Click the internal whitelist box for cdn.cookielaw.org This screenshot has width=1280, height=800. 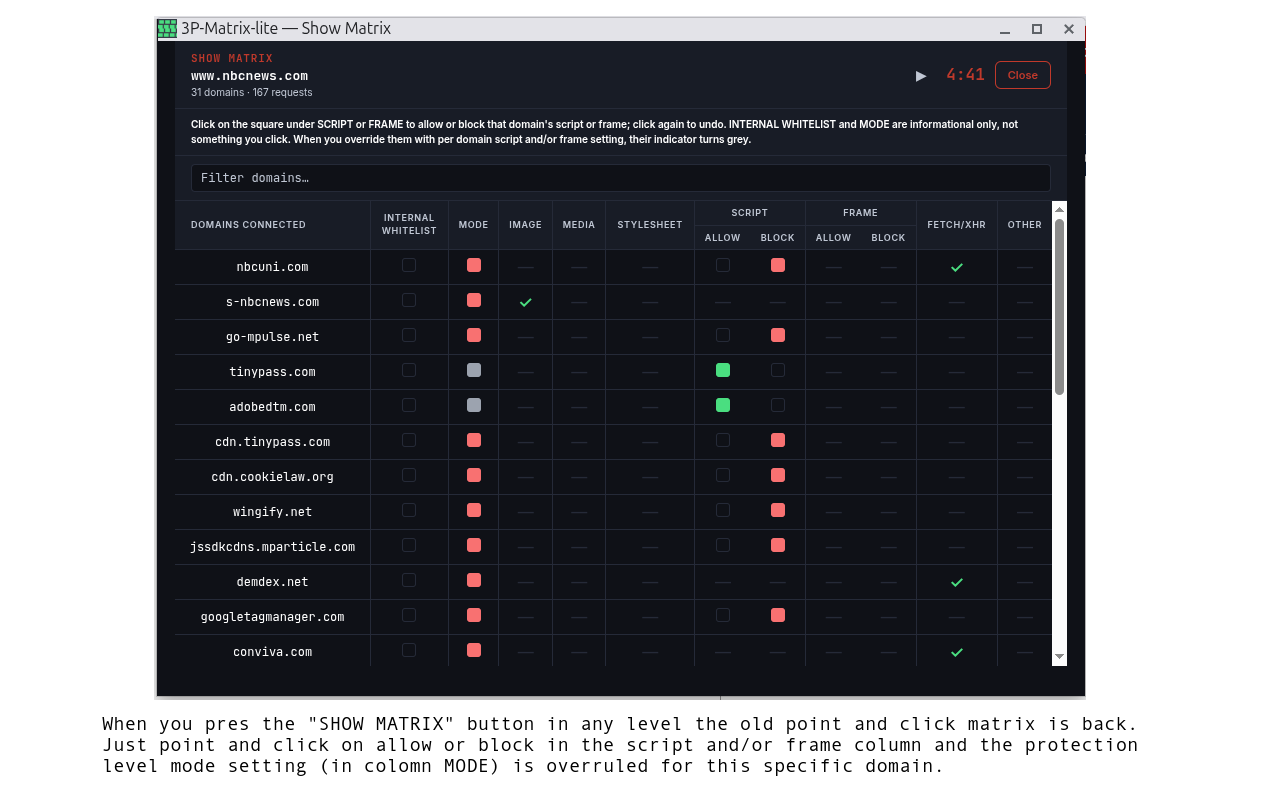(x=409, y=475)
